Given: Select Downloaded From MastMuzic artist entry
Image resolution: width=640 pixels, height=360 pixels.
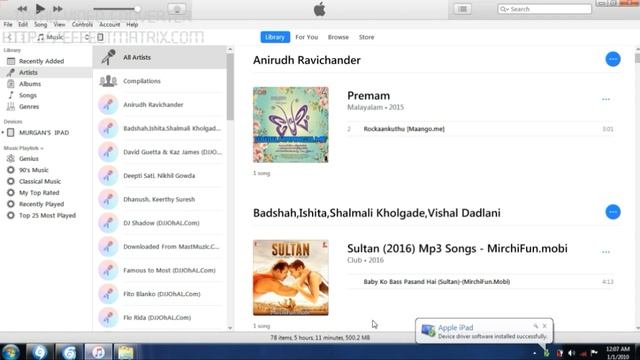Looking at the screenshot, I should (x=160, y=247).
